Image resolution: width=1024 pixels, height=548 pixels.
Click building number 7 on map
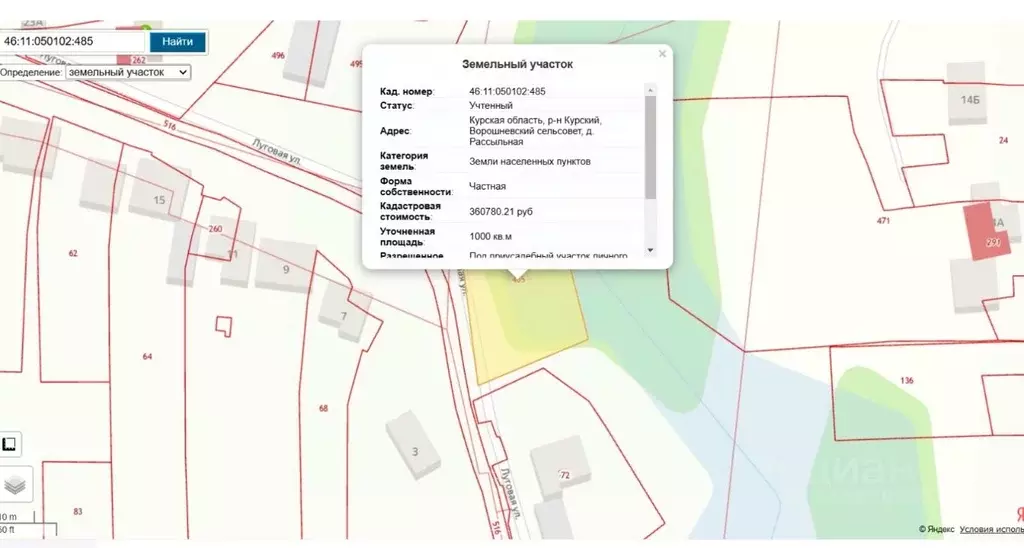coord(344,317)
